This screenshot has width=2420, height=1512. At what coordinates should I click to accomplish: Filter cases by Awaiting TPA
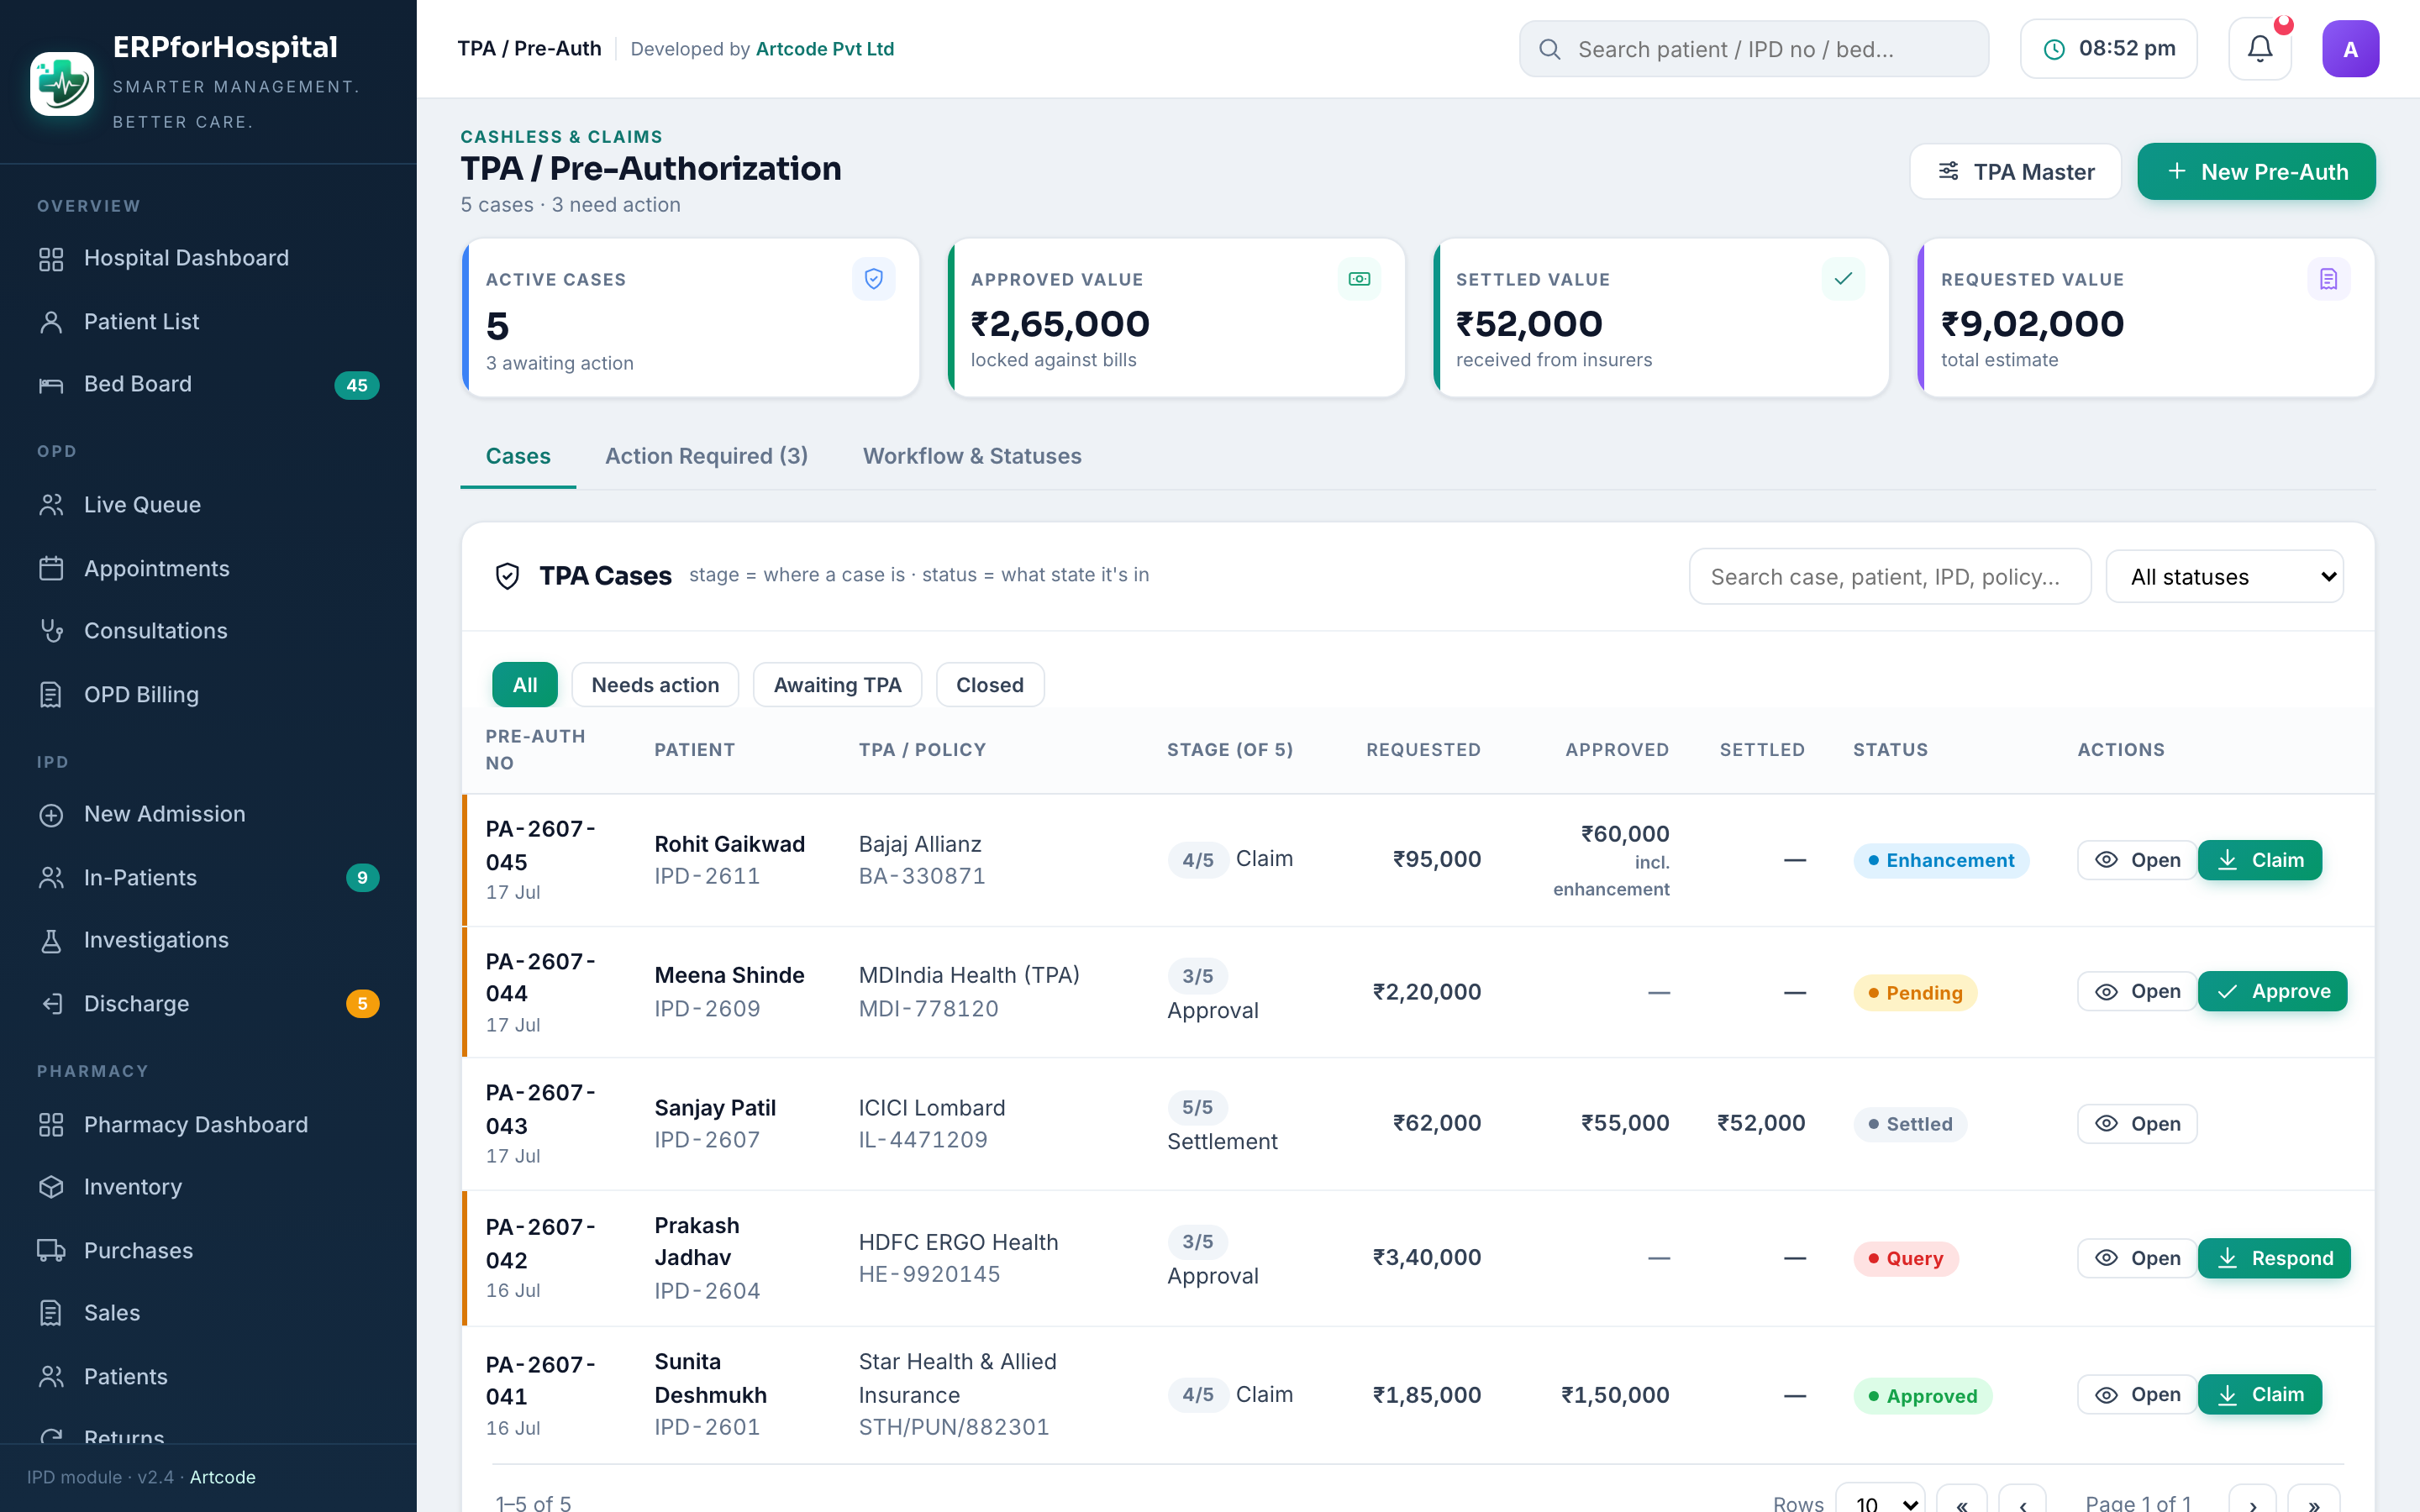[x=837, y=685]
